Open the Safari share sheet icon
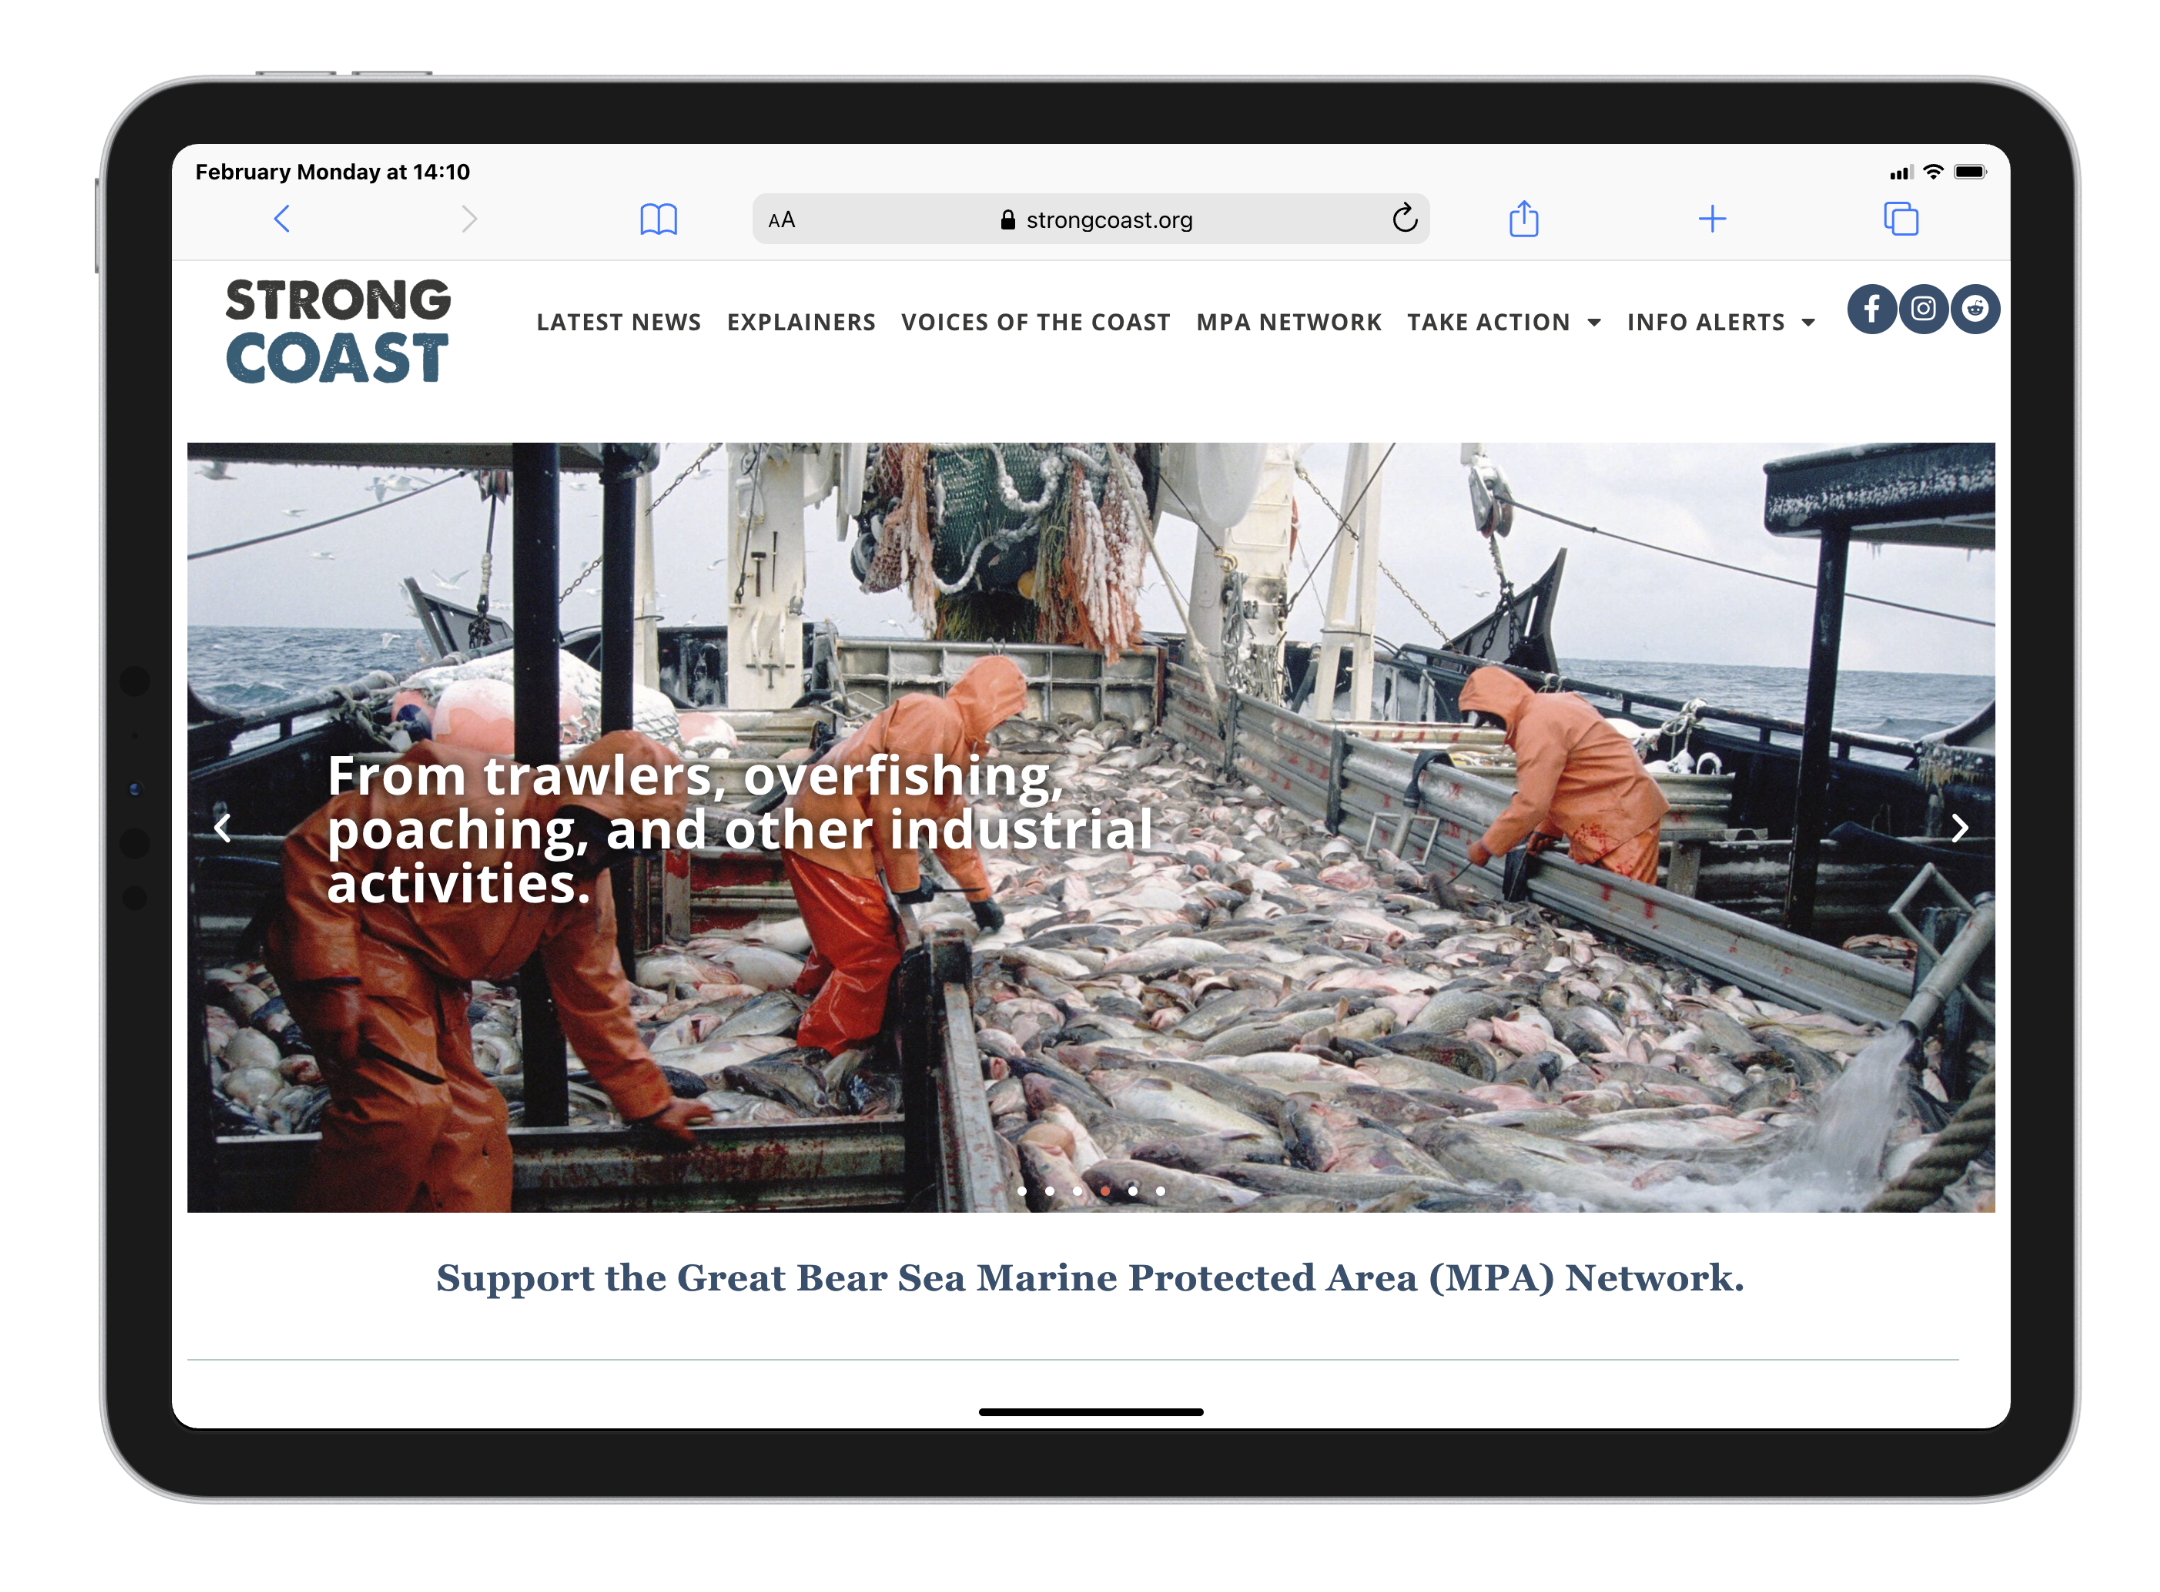This screenshot has width=2160, height=1592. click(x=1523, y=218)
